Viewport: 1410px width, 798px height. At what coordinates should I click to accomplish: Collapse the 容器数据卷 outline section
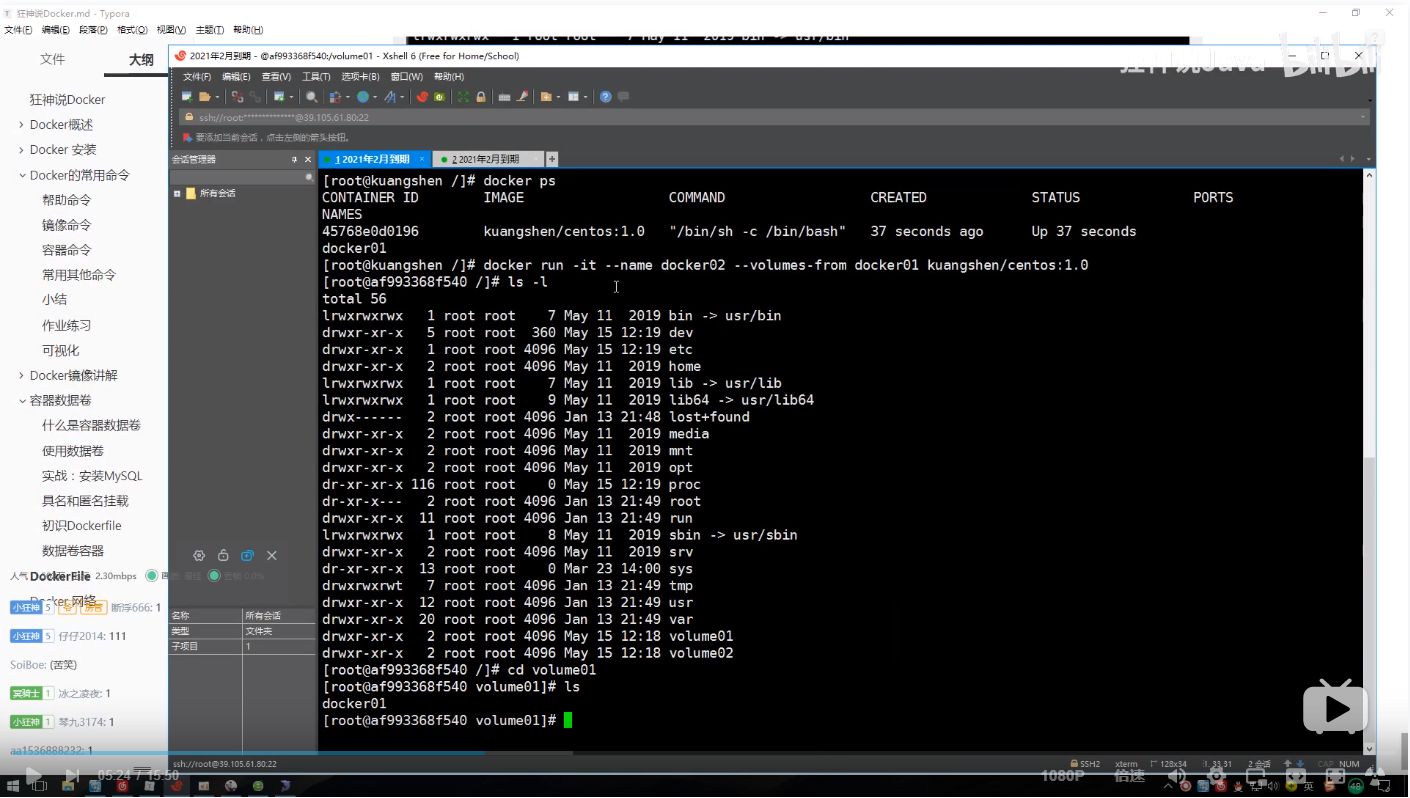22,400
